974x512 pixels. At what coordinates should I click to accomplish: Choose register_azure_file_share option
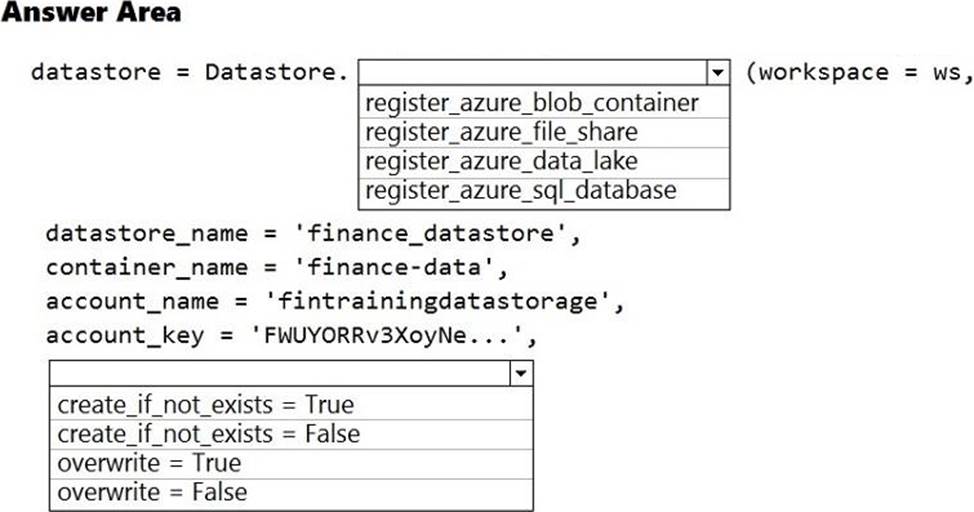(x=501, y=132)
